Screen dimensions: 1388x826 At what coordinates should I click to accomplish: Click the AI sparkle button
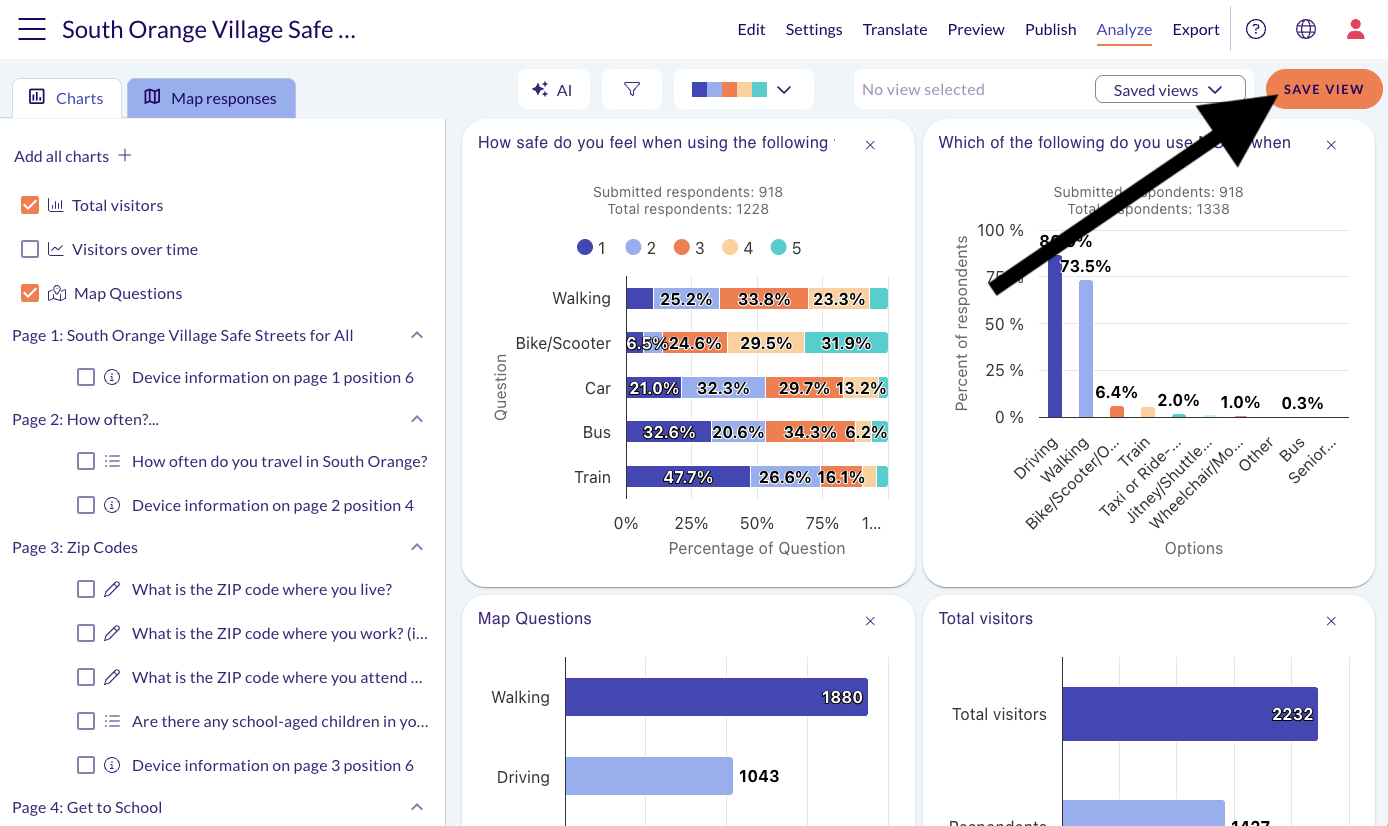coord(553,89)
